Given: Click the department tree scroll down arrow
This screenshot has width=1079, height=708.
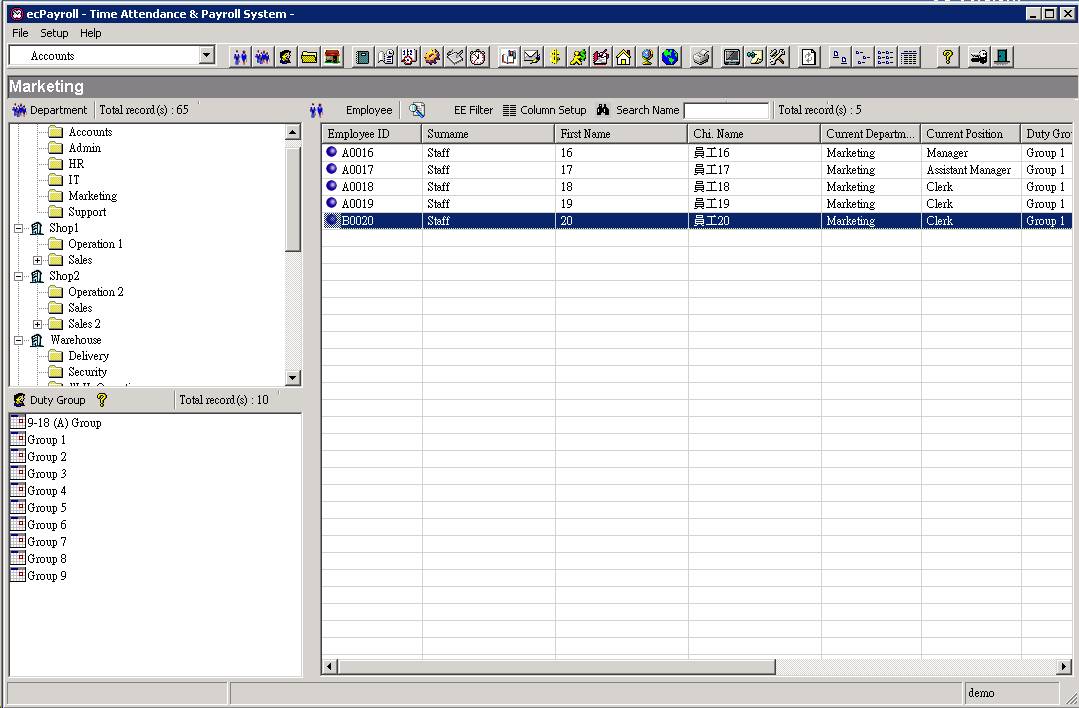Looking at the screenshot, I should 293,378.
